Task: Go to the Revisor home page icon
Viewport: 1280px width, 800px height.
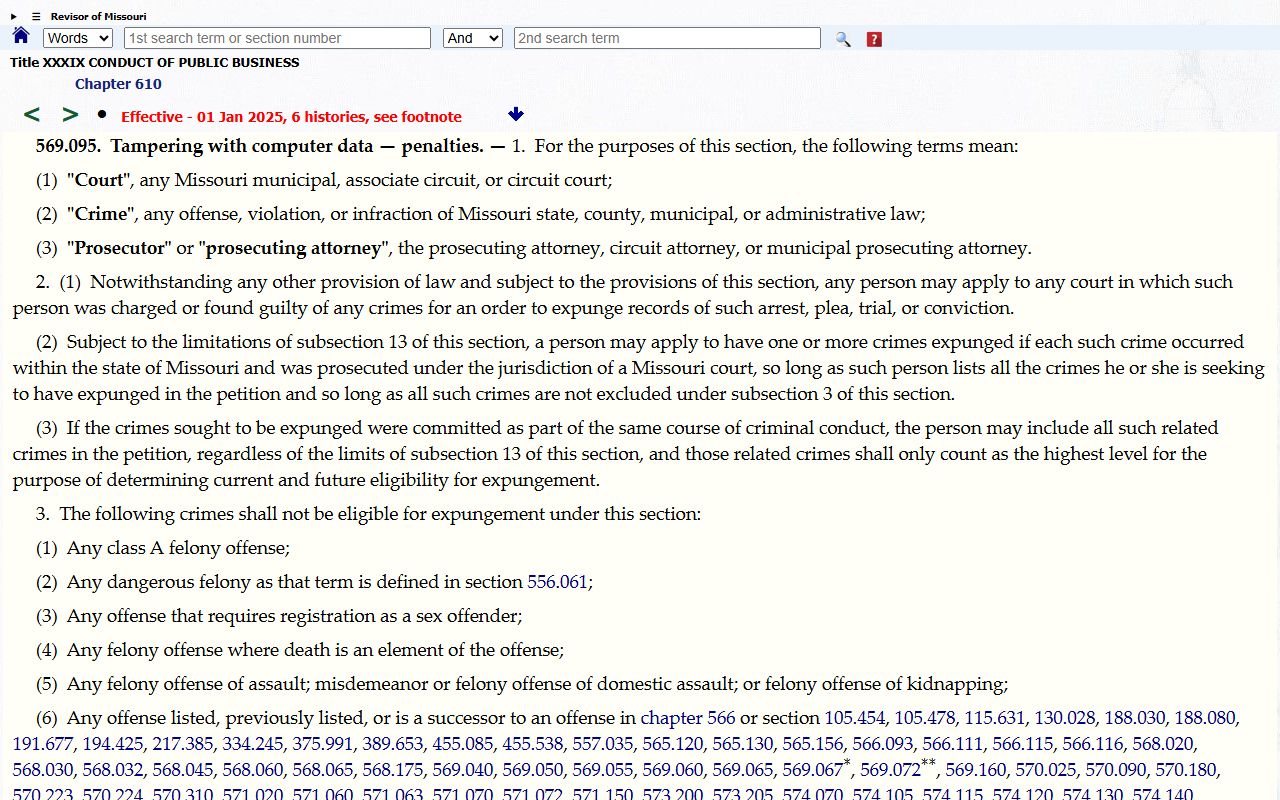Action: pyautogui.click(x=21, y=36)
